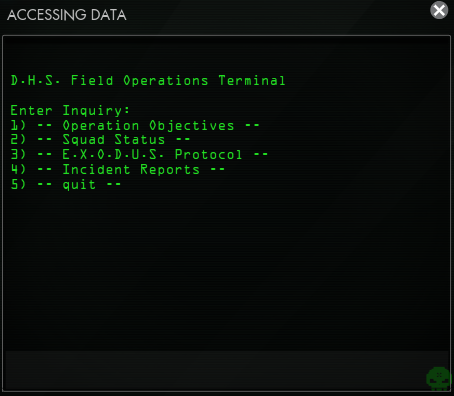
Task: Select the quit option in terminal
Action: click(x=66, y=184)
